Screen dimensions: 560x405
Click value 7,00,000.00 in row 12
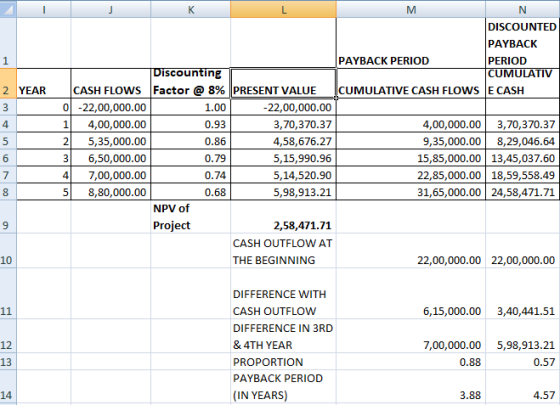point(411,336)
